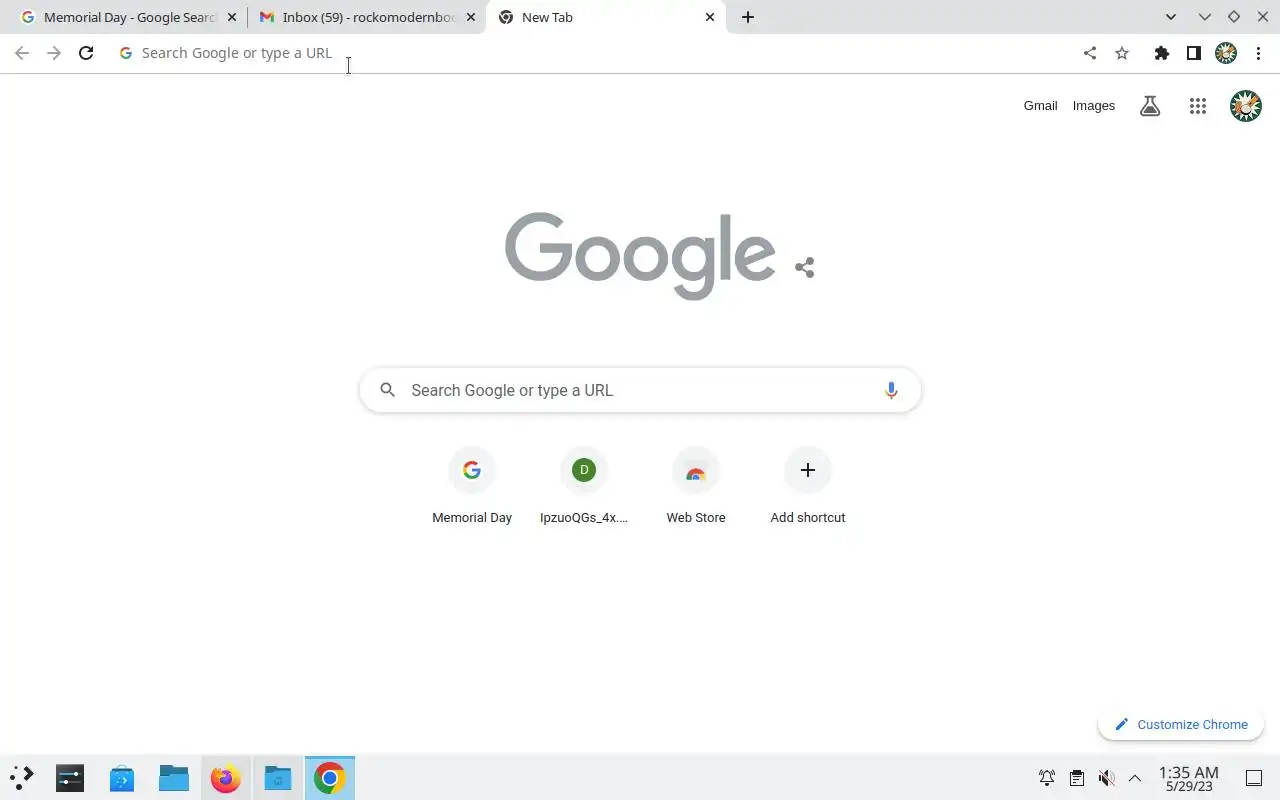Open the system settings taskbar icon
1280x800 pixels.
pyautogui.click(x=70, y=778)
